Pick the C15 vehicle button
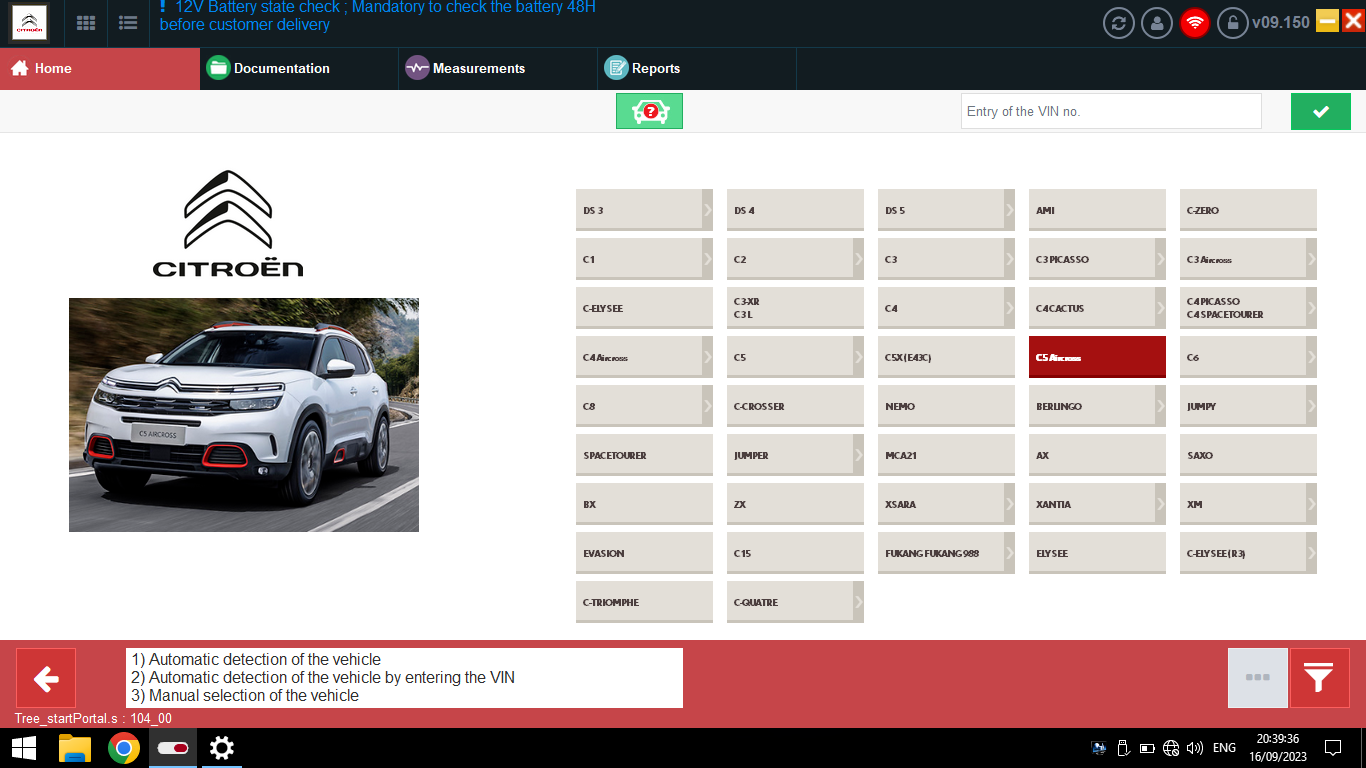Image resolution: width=1366 pixels, height=768 pixels. [795, 553]
